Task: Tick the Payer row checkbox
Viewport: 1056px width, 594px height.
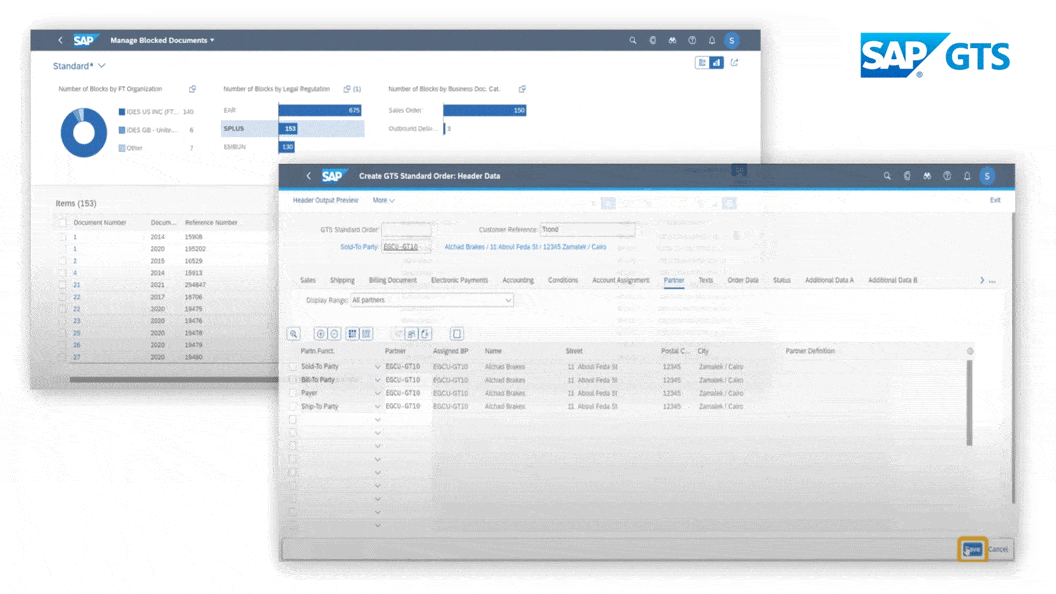Action: (x=293, y=394)
